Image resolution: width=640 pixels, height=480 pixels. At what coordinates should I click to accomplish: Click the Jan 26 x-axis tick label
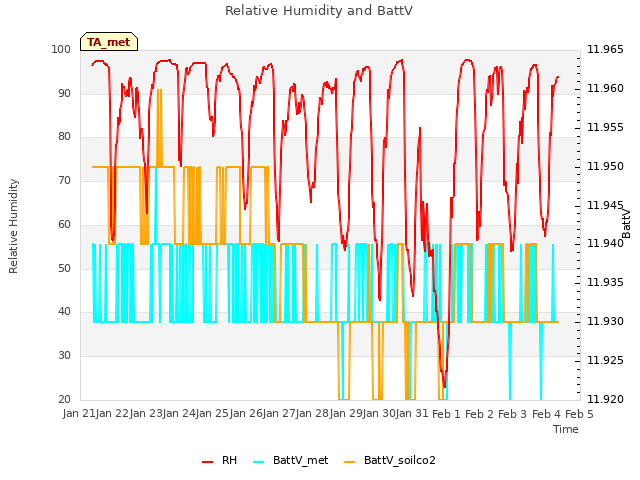[x=246, y=414]
